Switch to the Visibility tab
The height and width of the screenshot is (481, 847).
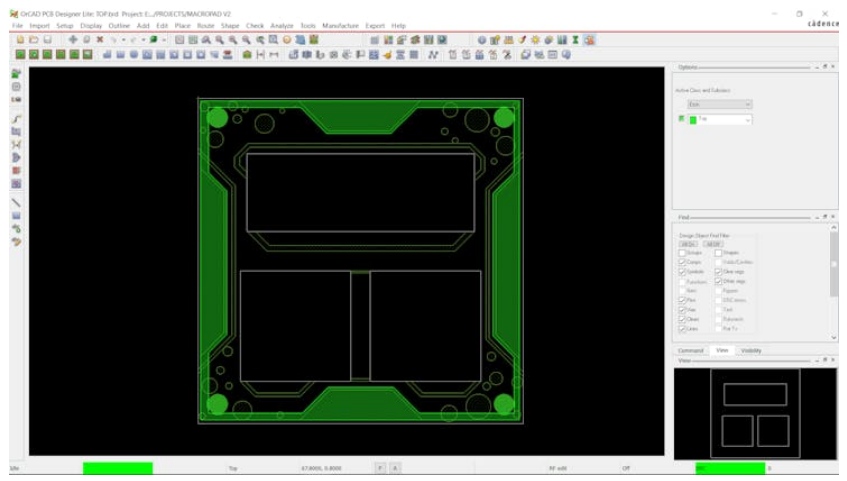(750, 350)
